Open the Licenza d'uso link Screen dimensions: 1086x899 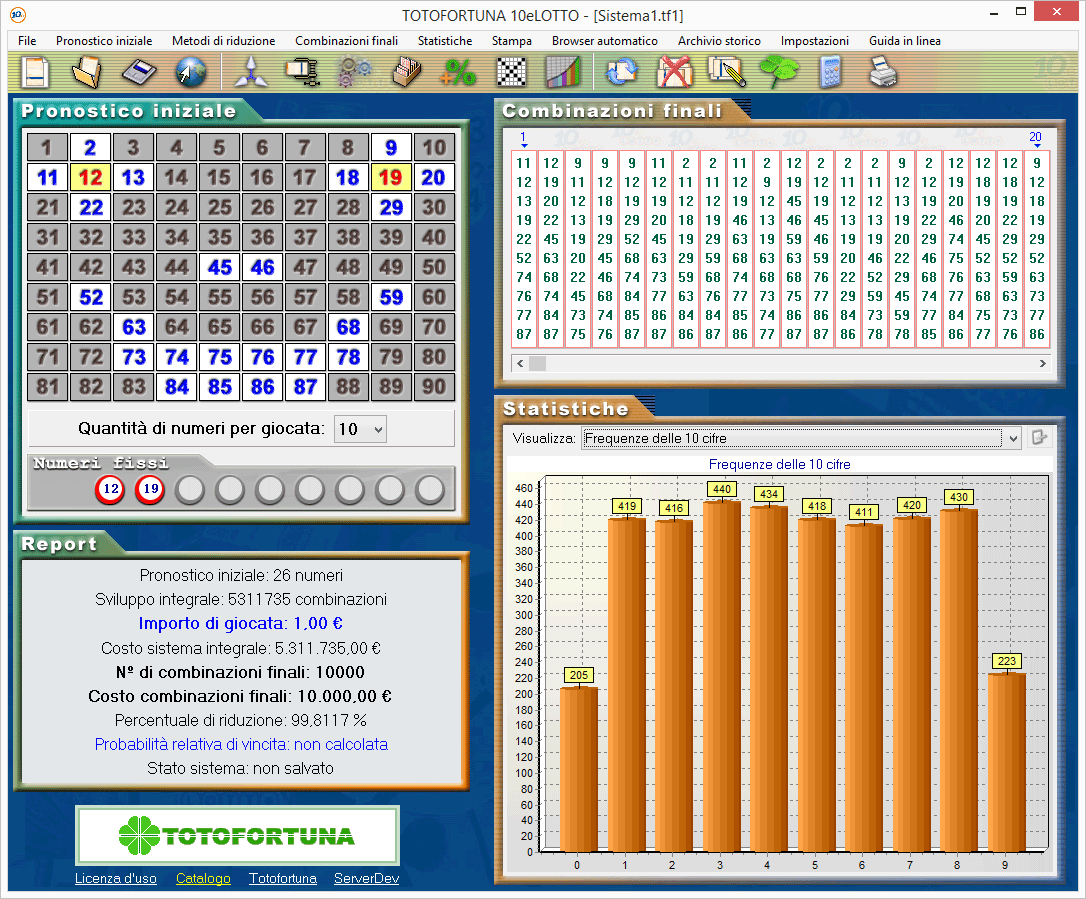tap(116, 879)
